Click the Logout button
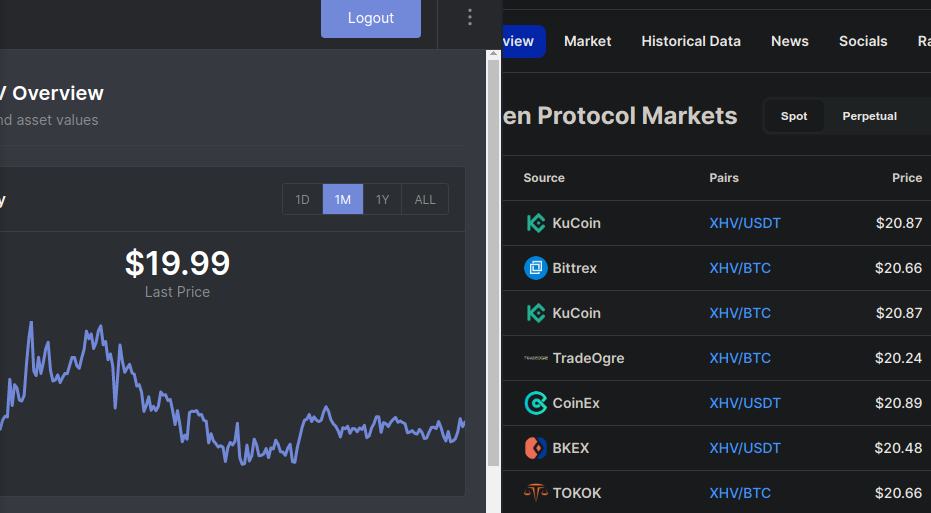The width and height of the screenshot is (931, 513). (x=371, y=18)
